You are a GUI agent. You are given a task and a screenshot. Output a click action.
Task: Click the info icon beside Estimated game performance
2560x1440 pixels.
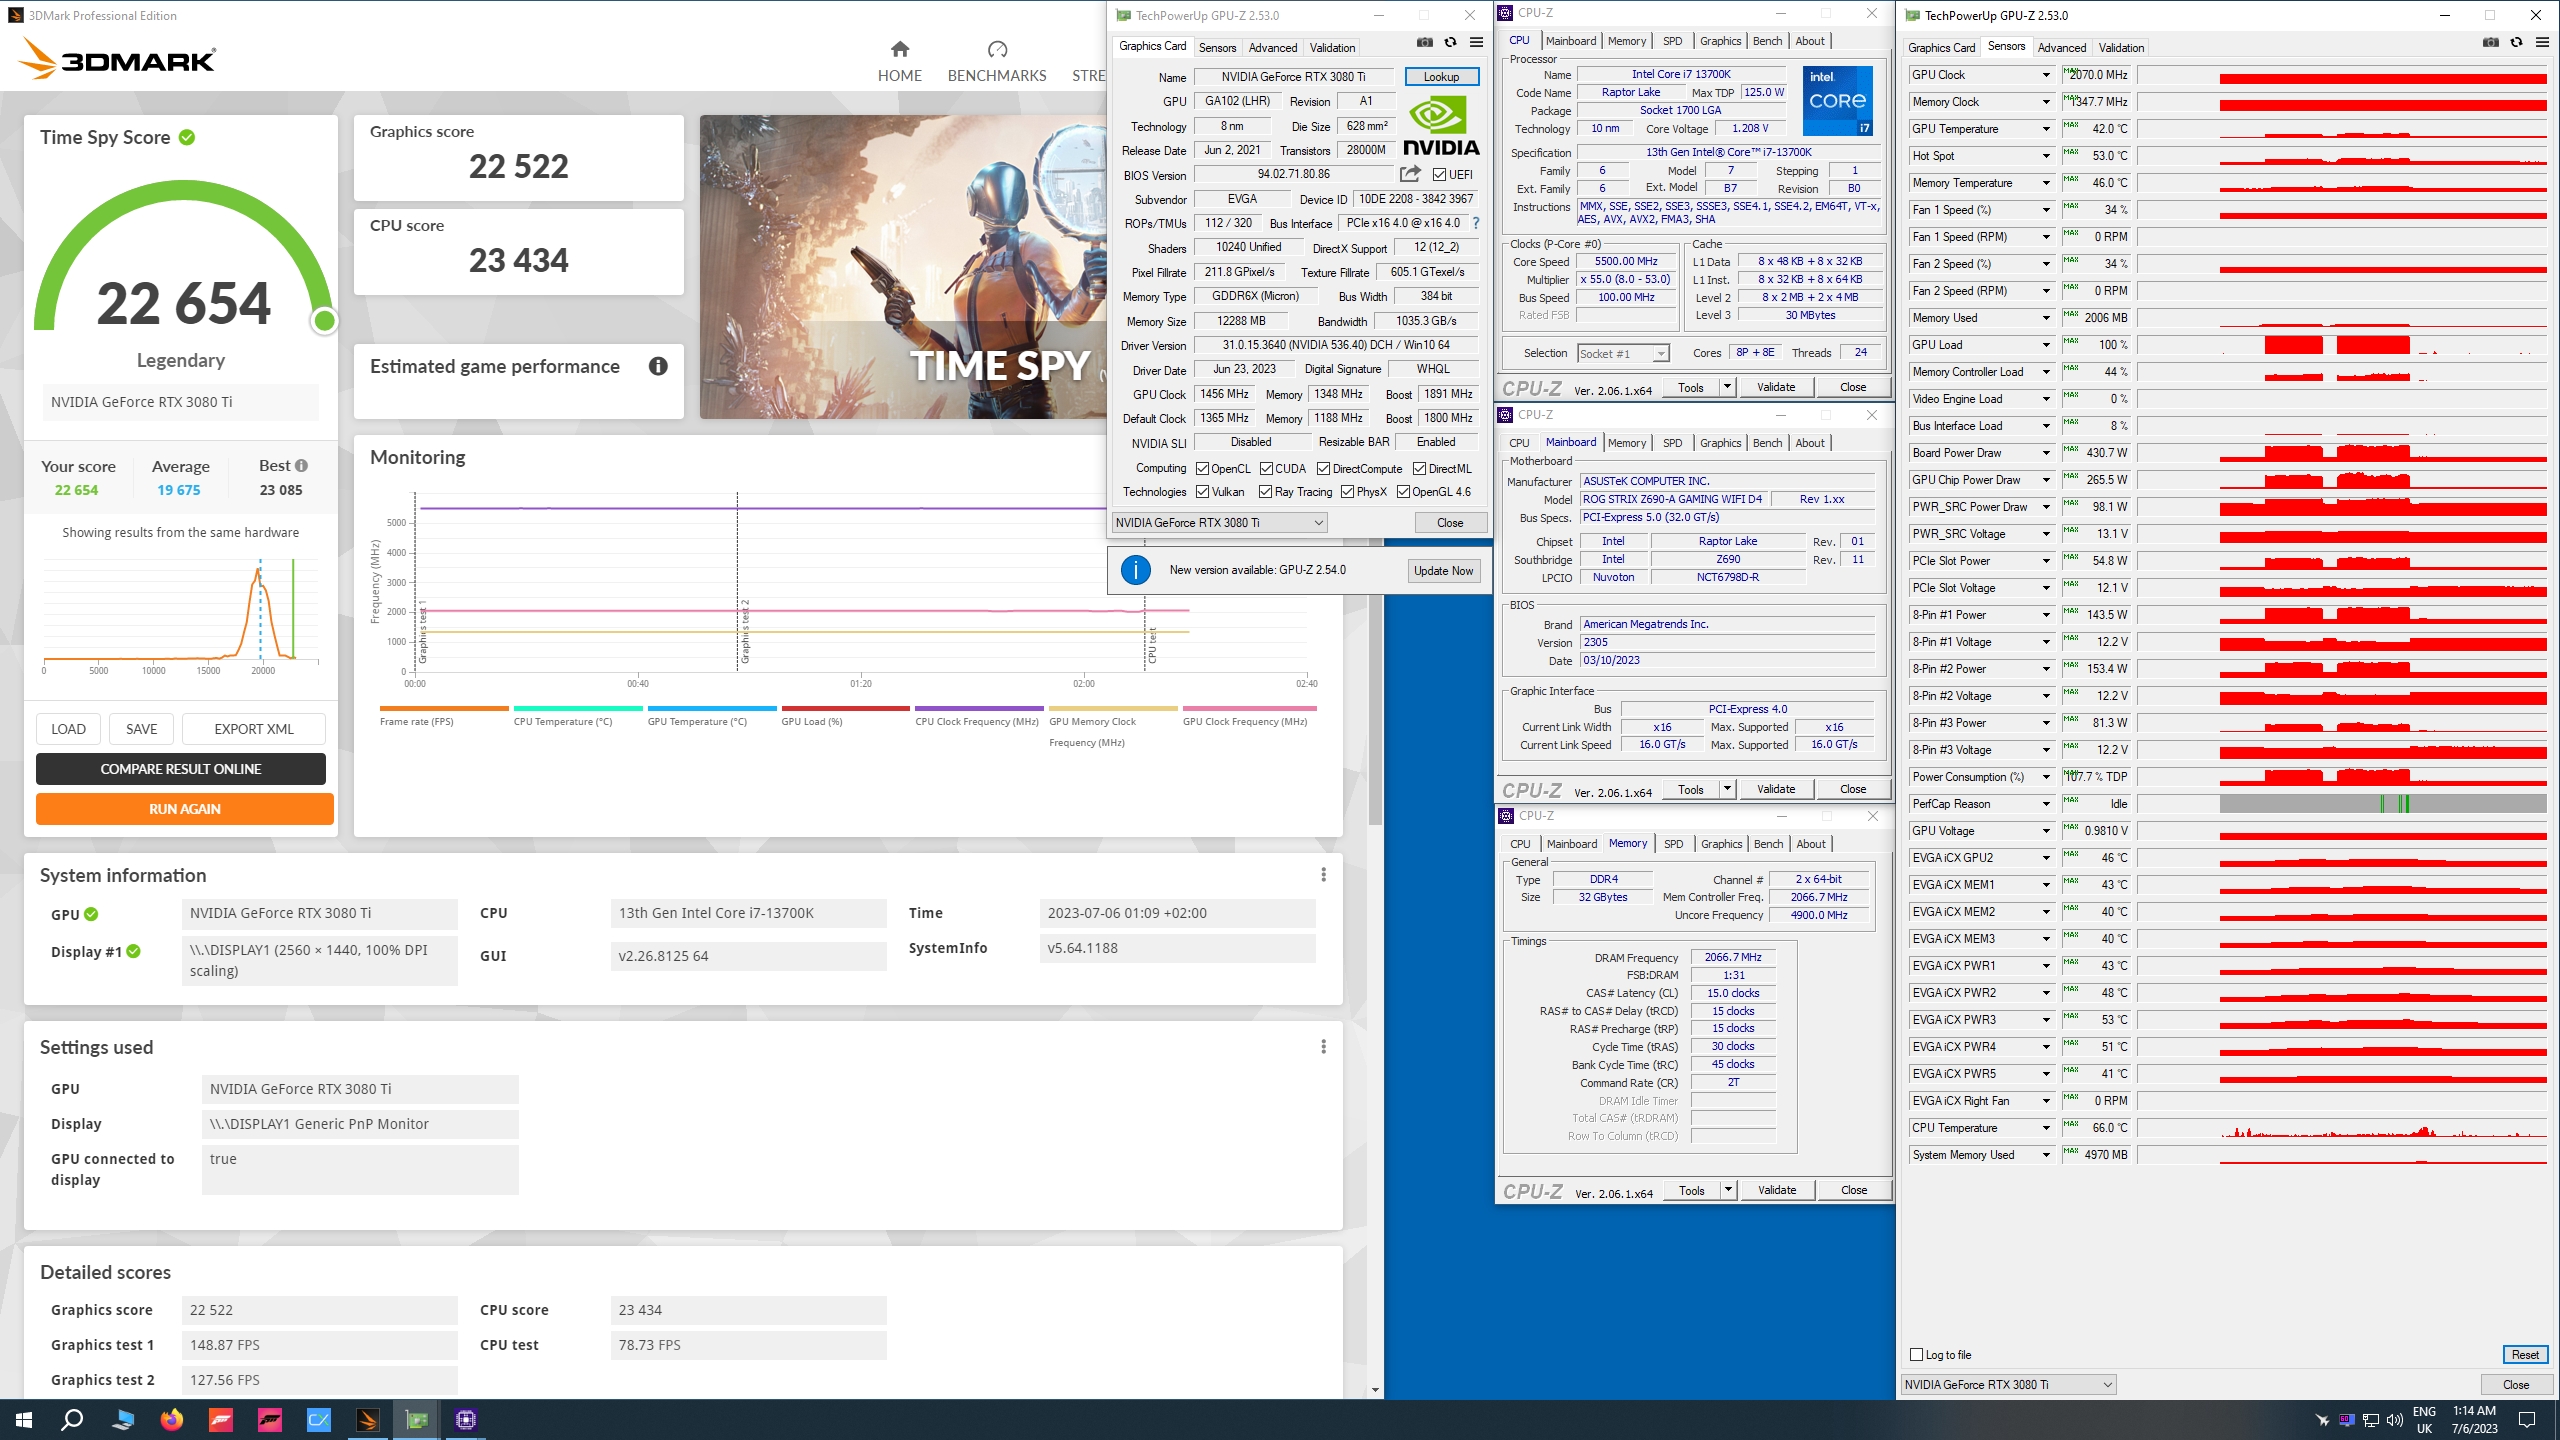[658, 366]
